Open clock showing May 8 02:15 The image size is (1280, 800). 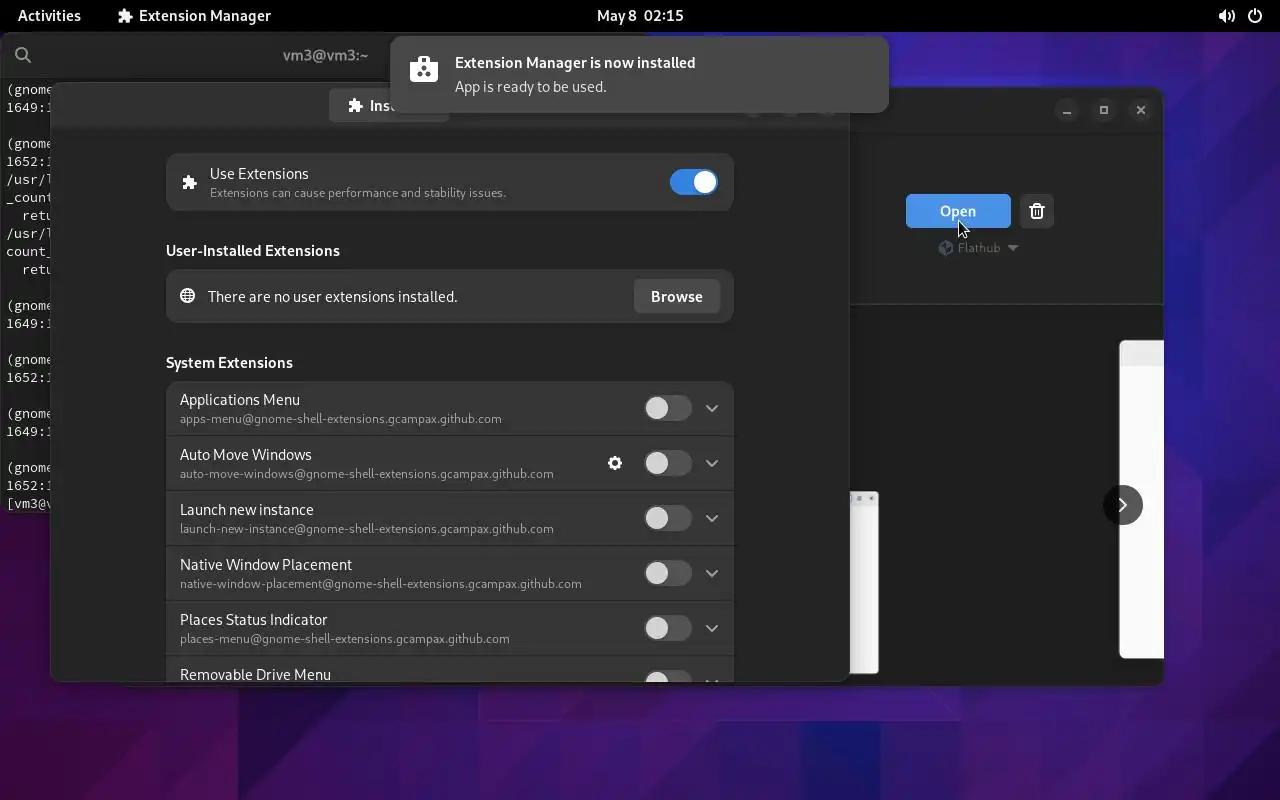640,15
